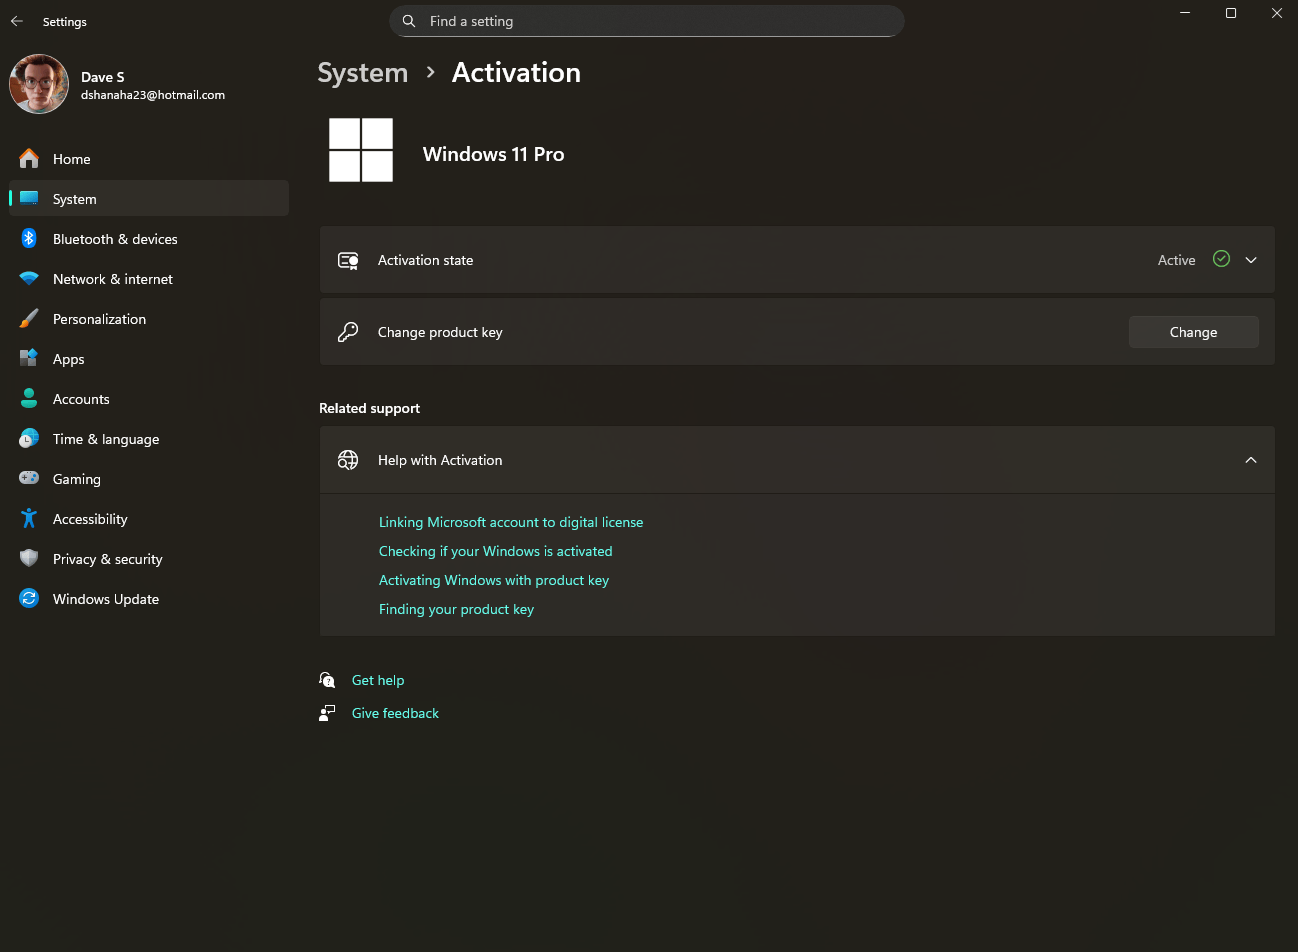Click the Activation state certificate icon
1298x952 pixels.
tap(348, 260)
